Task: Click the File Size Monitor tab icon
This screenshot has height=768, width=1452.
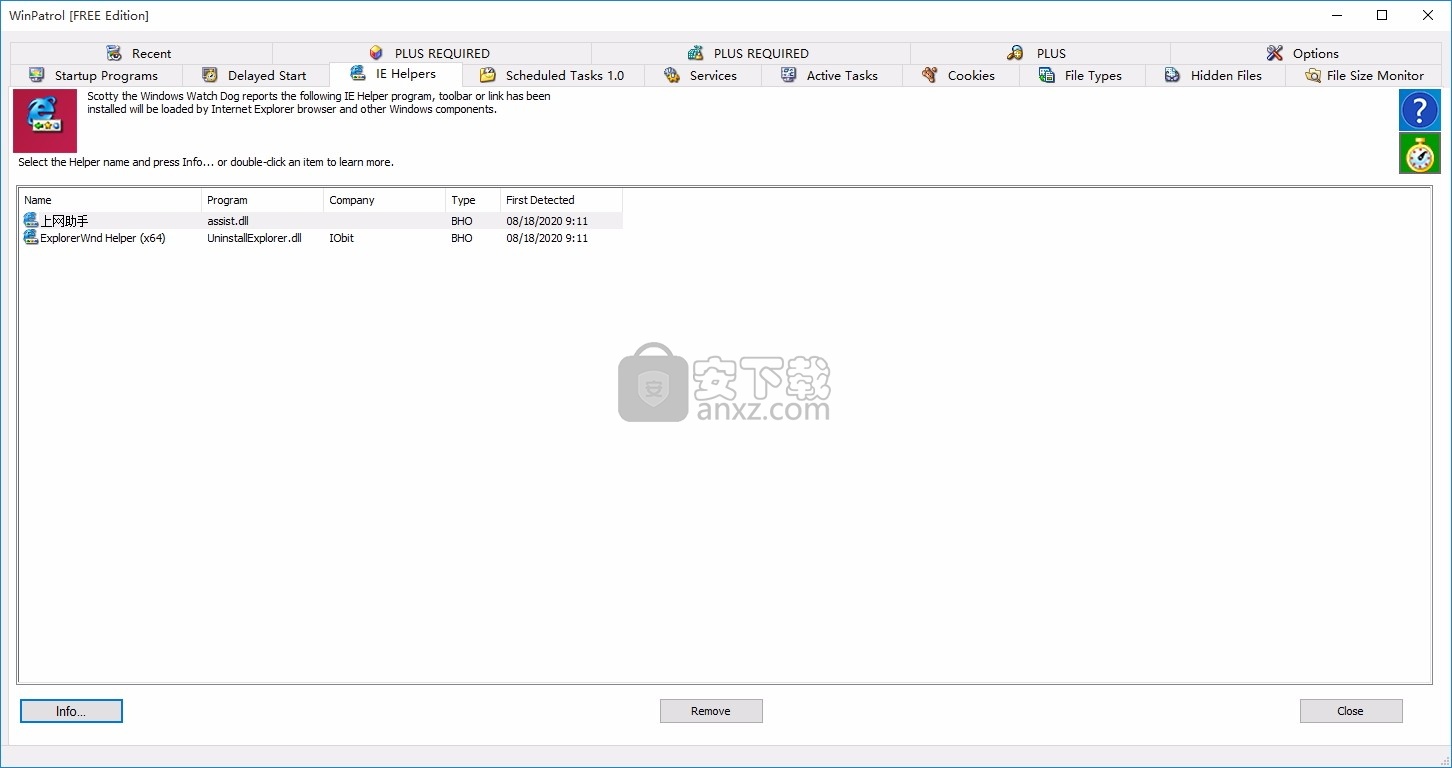Action: point(1313,75)
